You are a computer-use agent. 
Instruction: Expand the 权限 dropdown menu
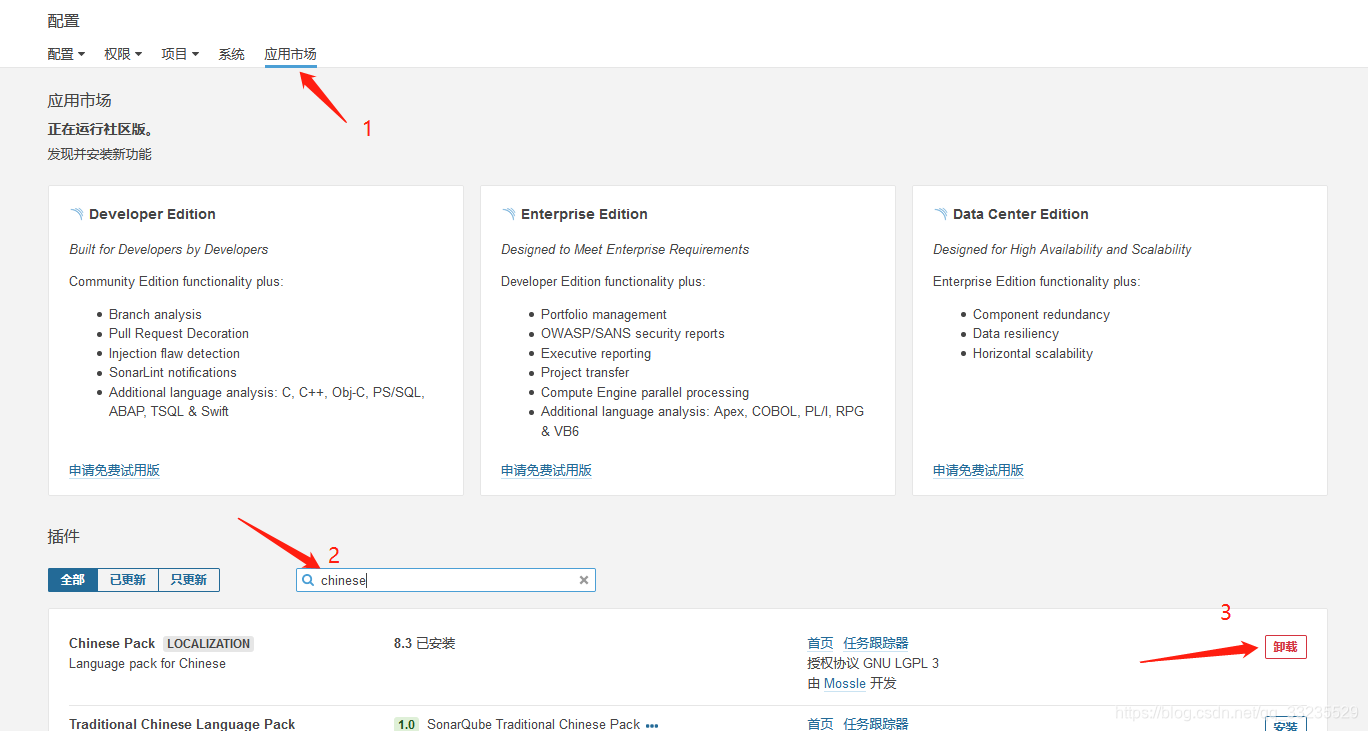[123, 54]
